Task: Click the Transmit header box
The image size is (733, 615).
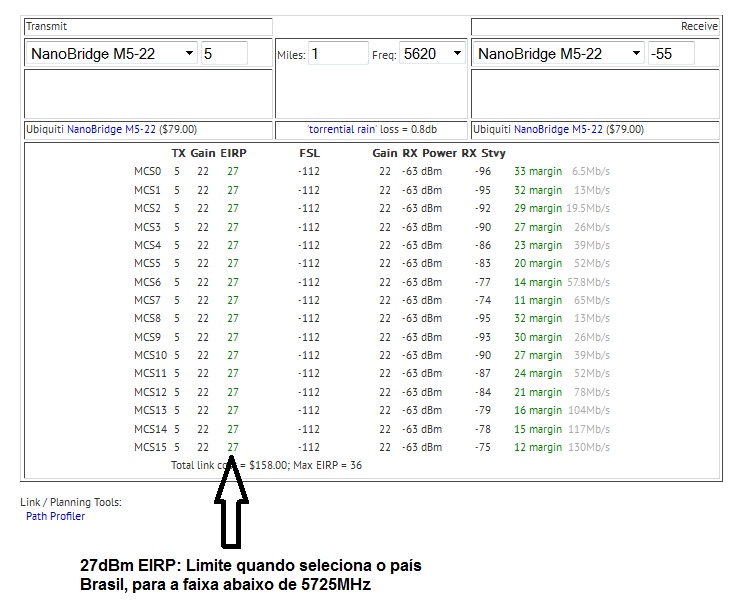Action: tap(148, 27)
